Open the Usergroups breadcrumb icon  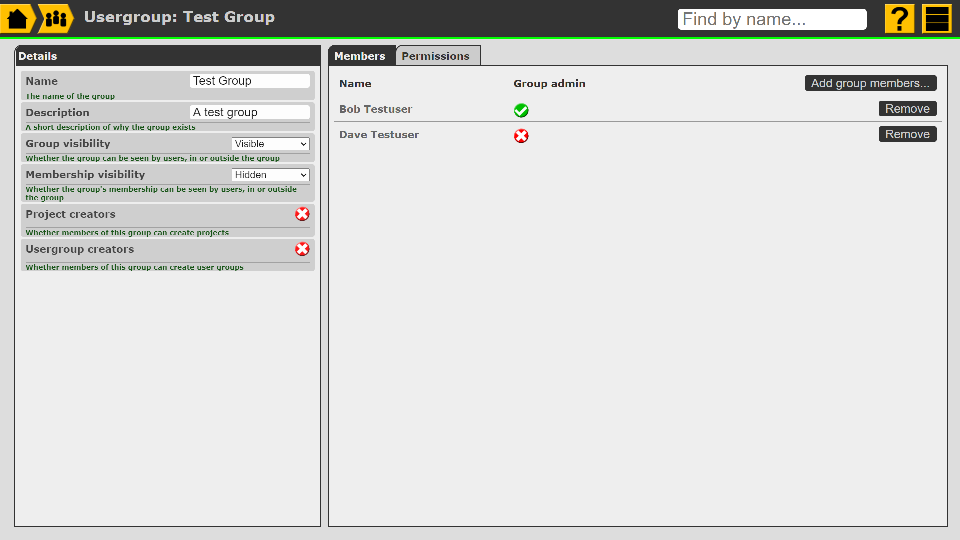(56, 18)
